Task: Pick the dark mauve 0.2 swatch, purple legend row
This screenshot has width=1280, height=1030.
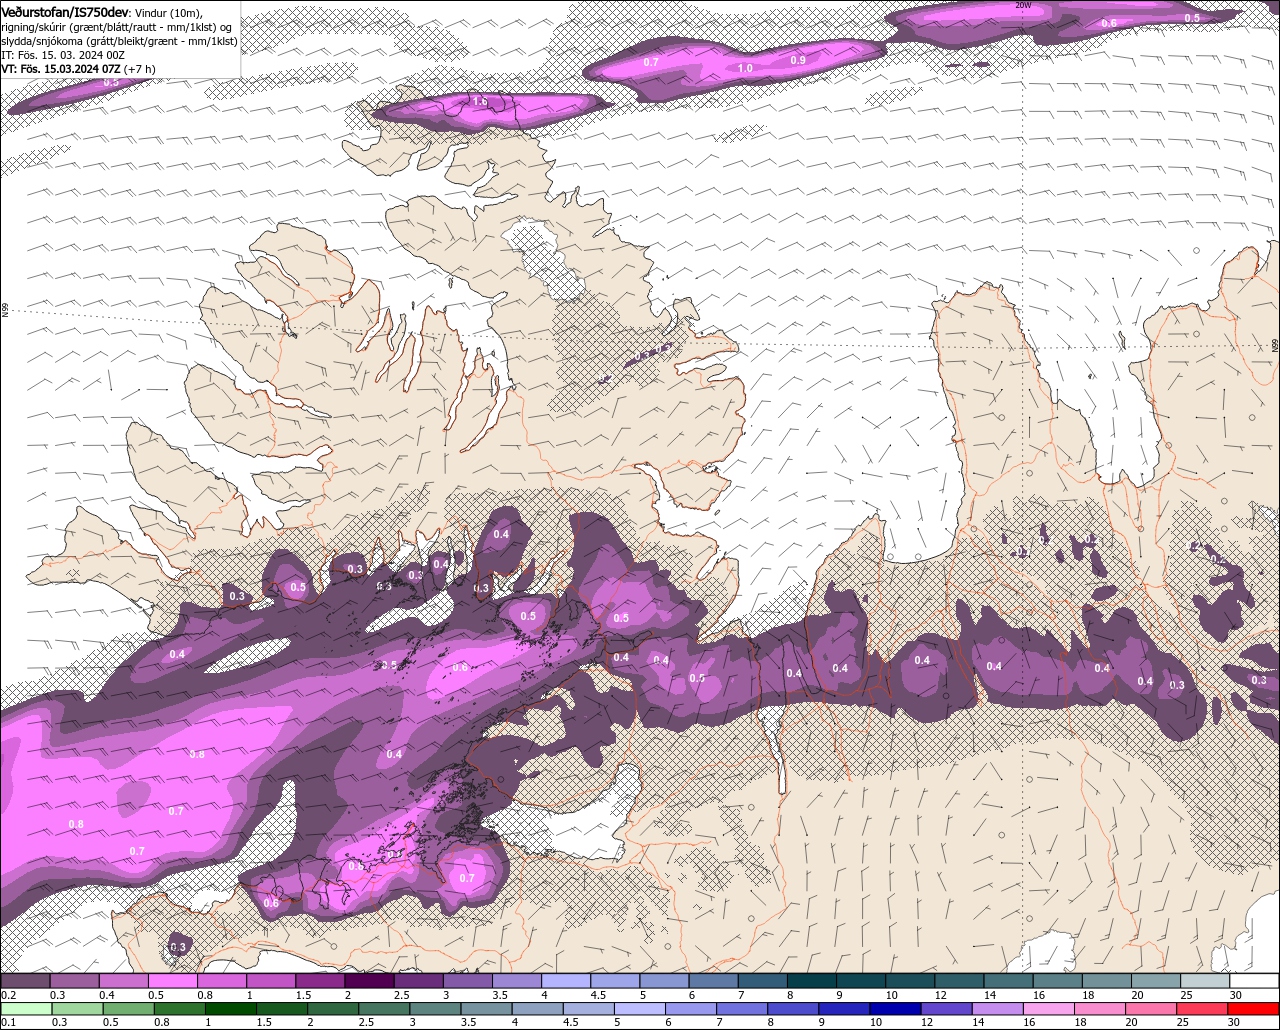Action: [x=25, y=981]
